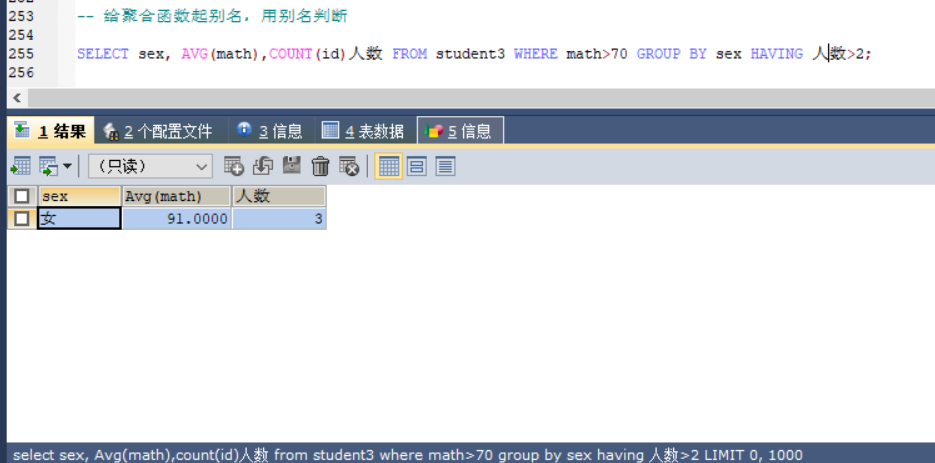Image resolution: width=935 pixels, height=463 pixels.
Task: Click the SELECT keyword on line 255
Action: pos(103,54)
